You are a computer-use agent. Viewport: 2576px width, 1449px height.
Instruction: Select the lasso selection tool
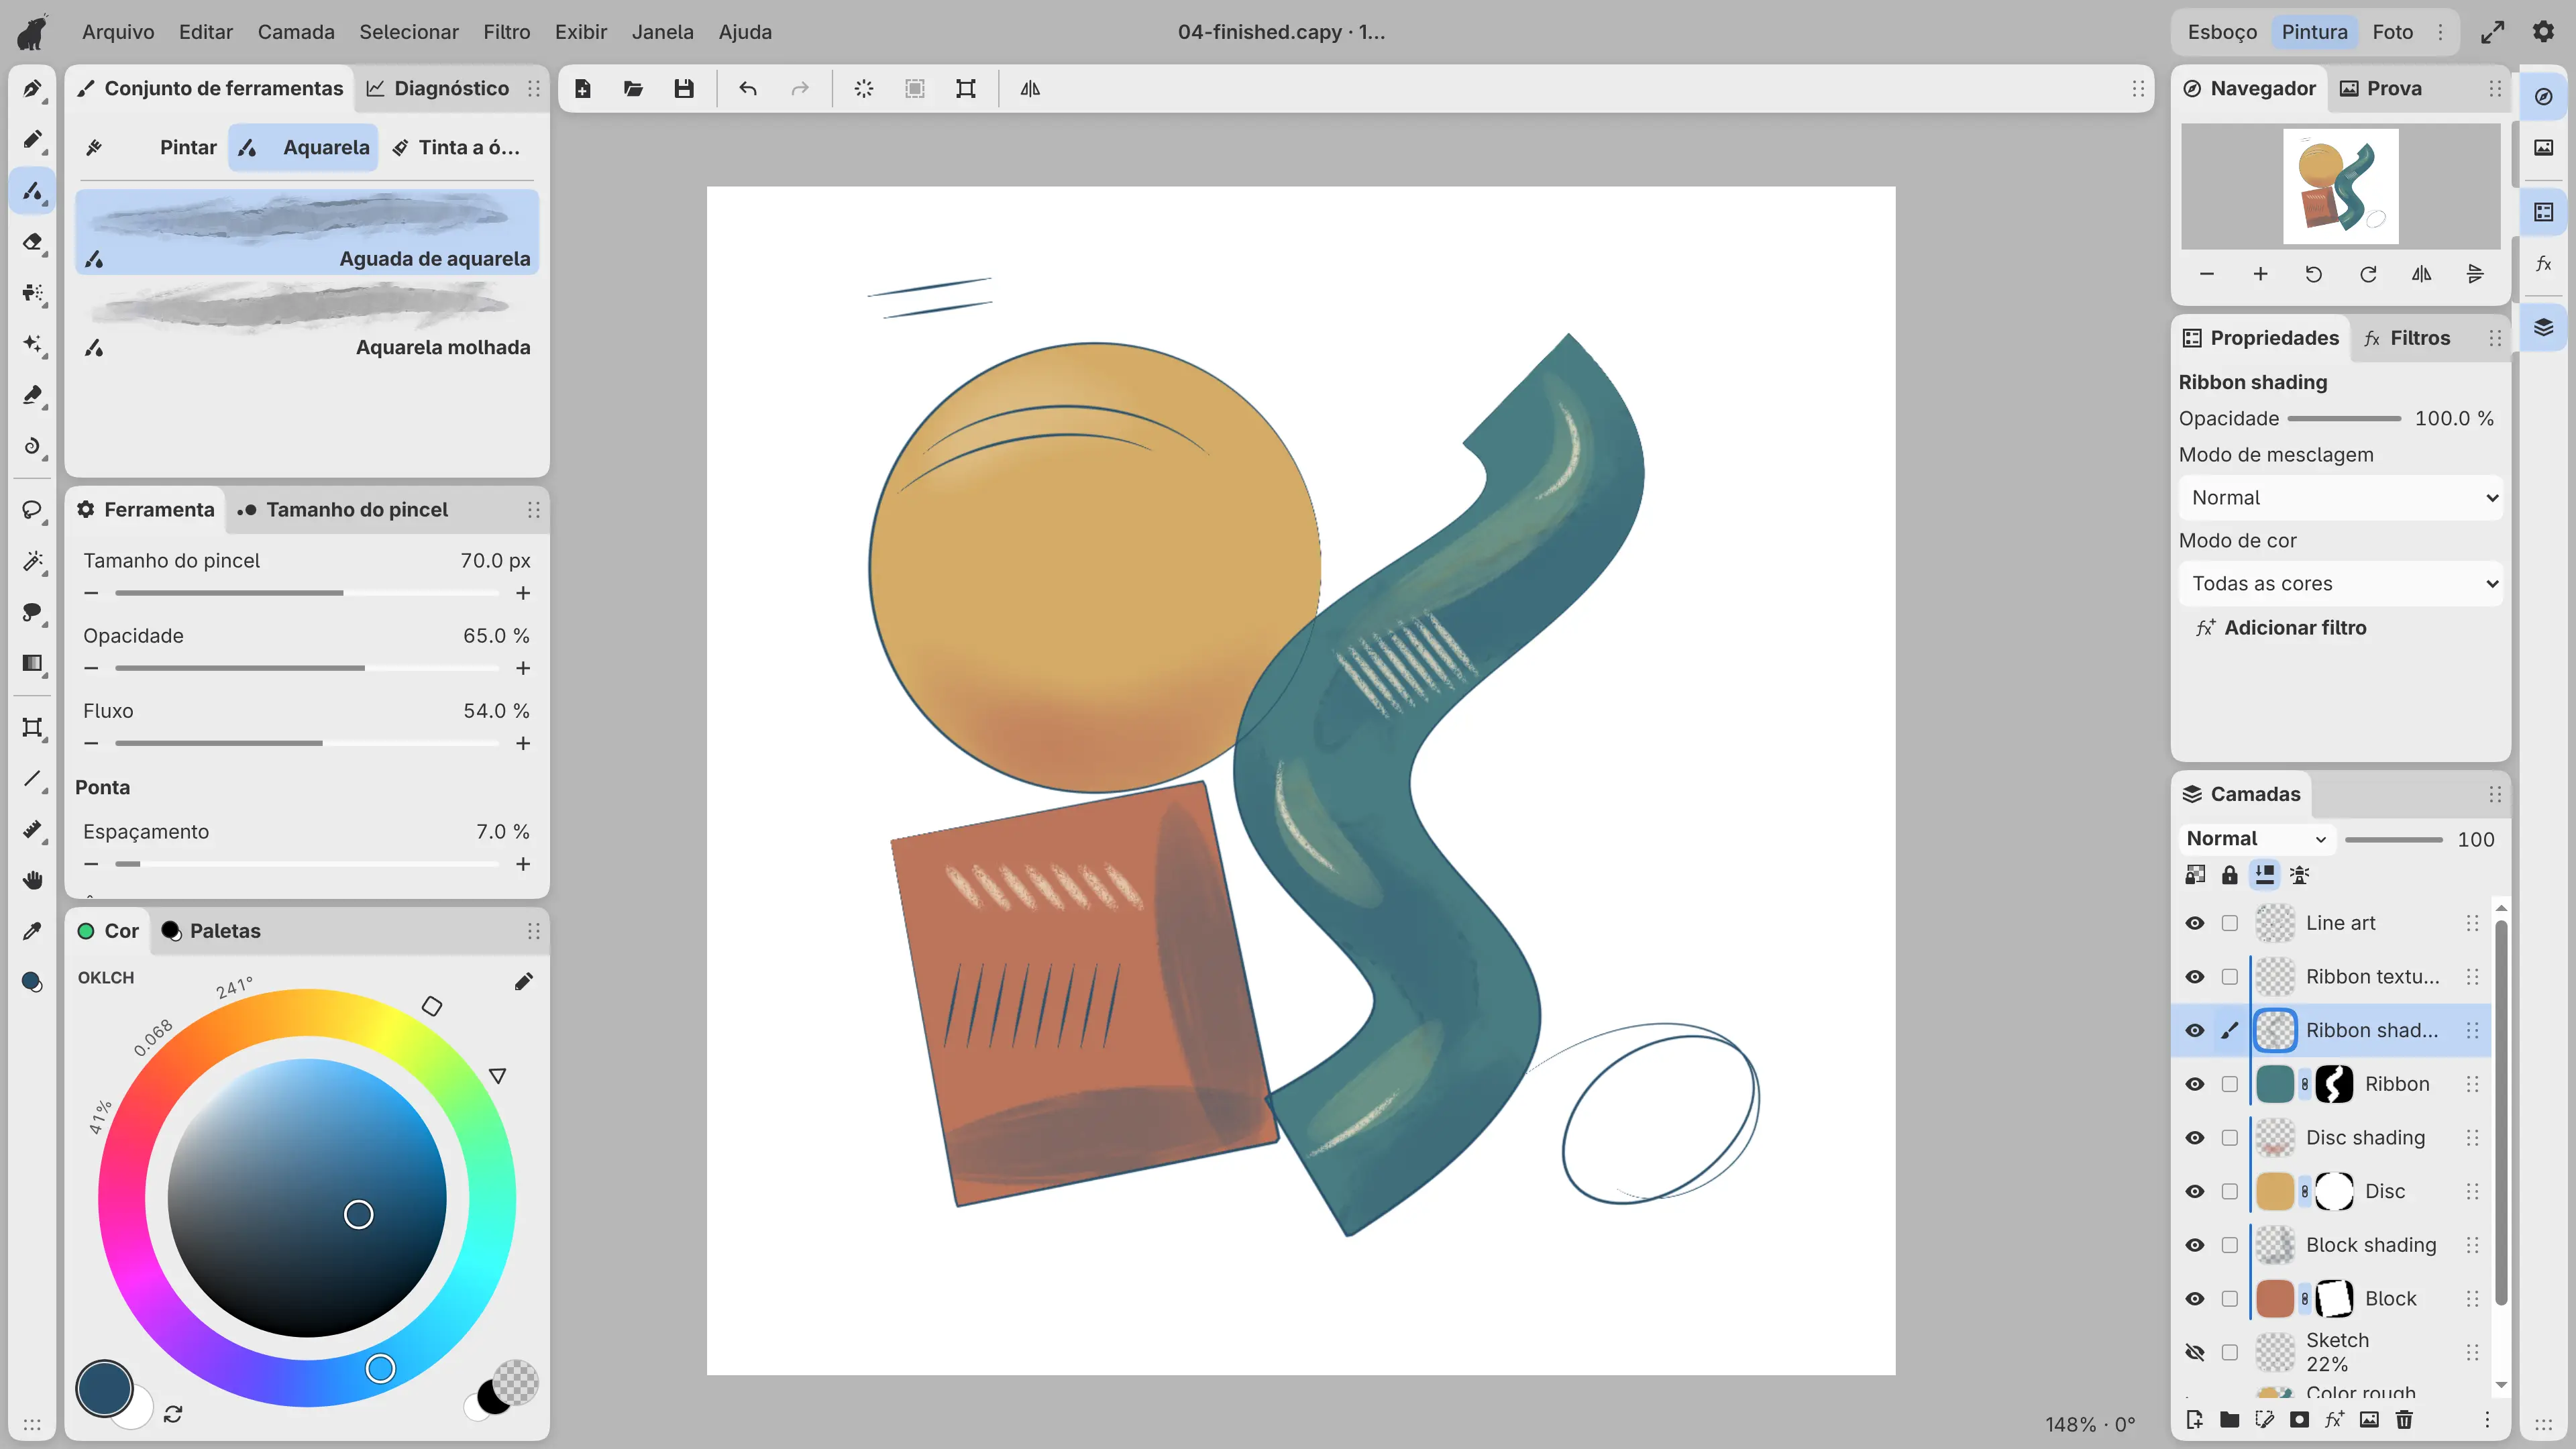click(32, 511)
